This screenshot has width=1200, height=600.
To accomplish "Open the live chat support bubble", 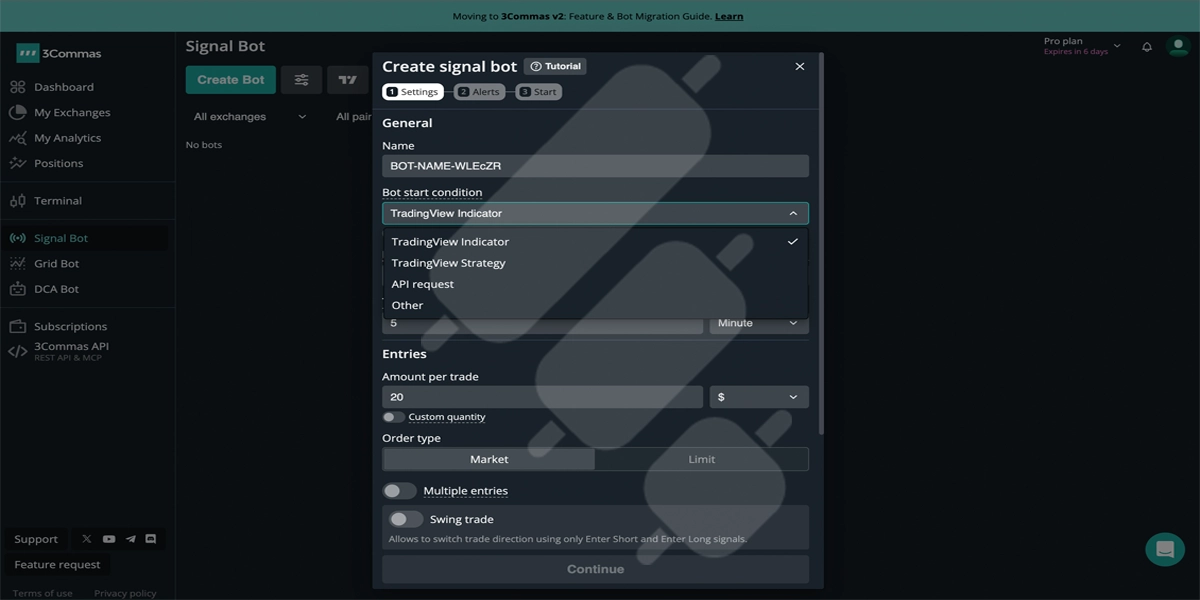I will (x=1164, y=549).
